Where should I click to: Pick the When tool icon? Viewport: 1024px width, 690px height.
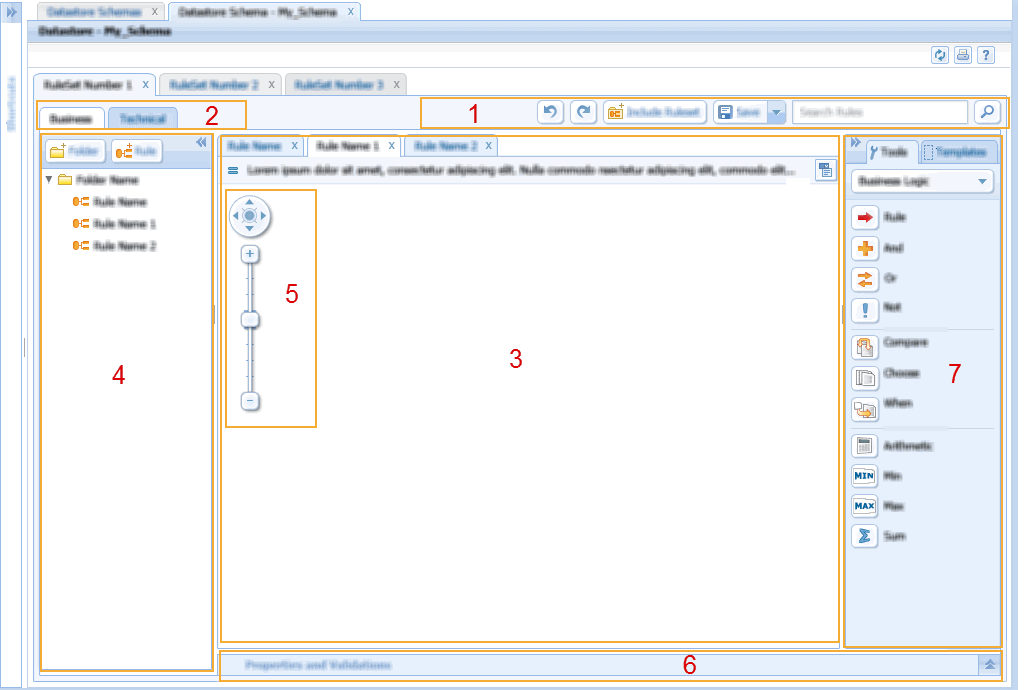[865, 409]
